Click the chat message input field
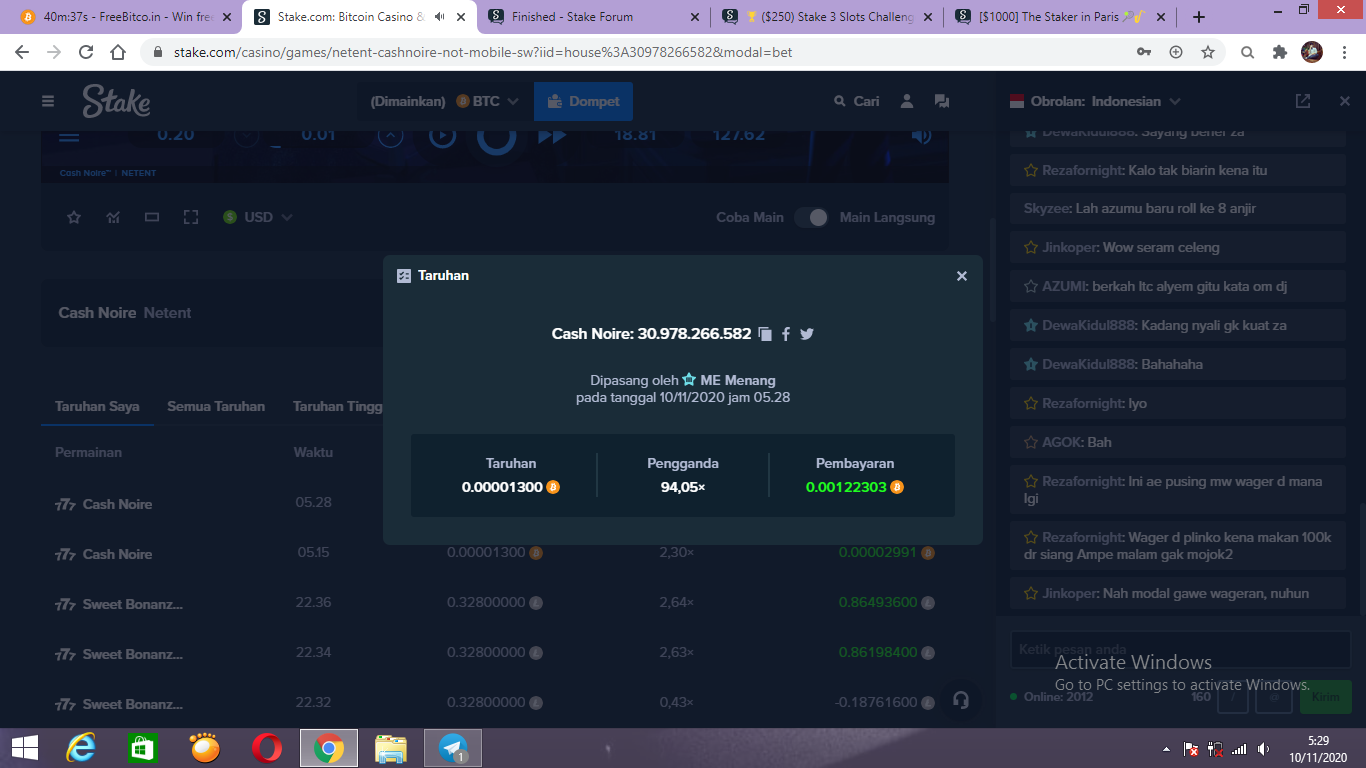Screen dimensions: 1366x768 1181,650
